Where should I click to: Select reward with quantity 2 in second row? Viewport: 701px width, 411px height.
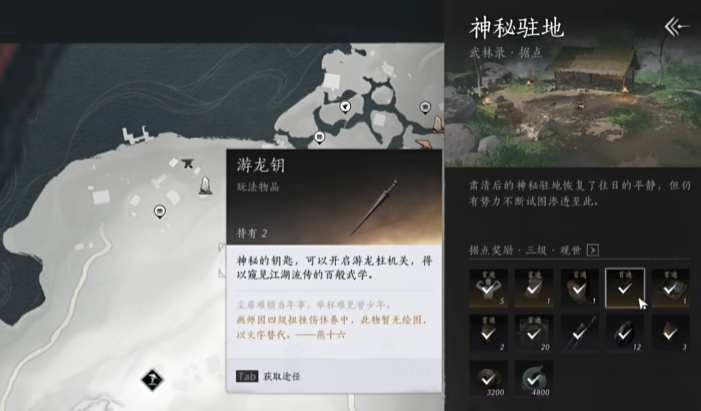(x=489, y=334)
